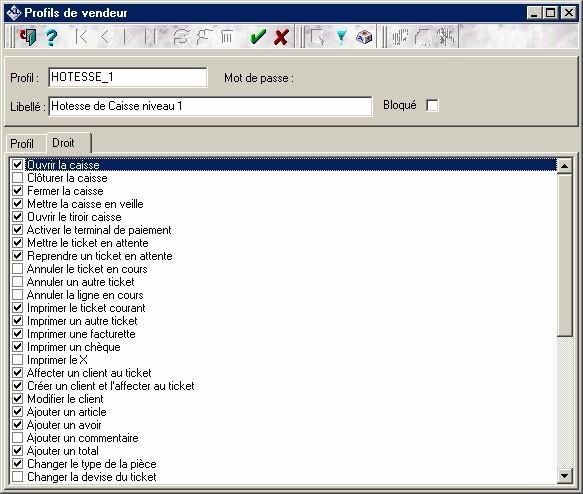
Task: Uncheck Fermer la caisse
Action: pos(17,191)
